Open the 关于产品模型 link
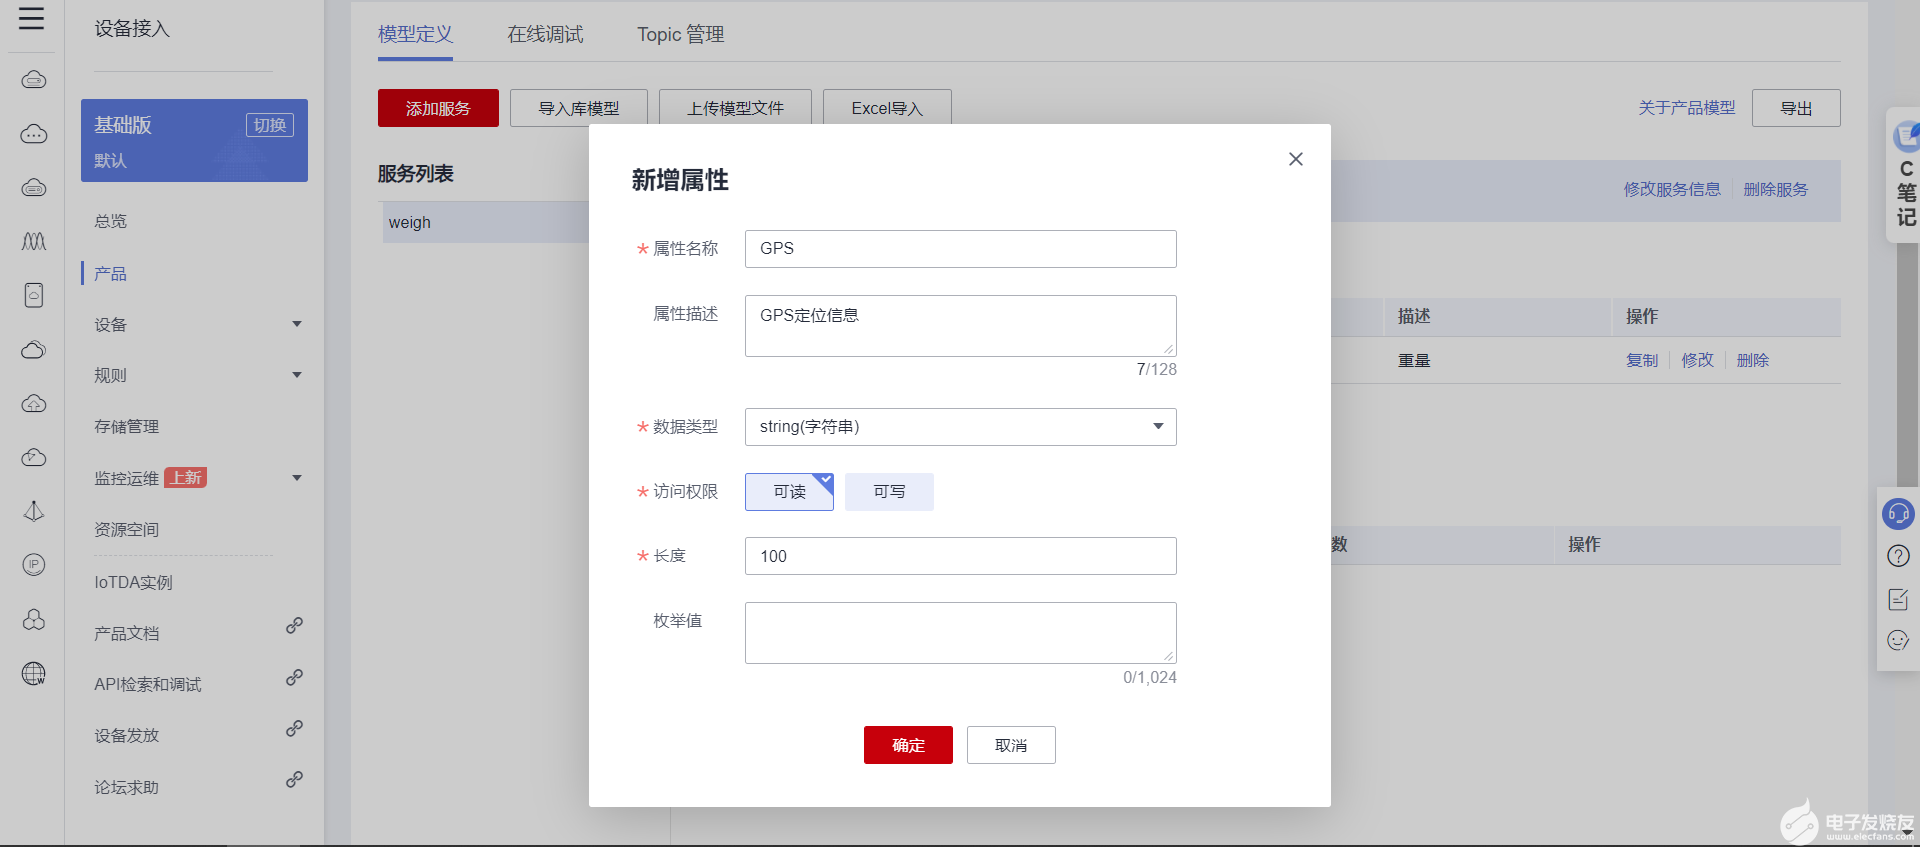The width and height of the screenshot is (1920, 847). [1687, 107]
